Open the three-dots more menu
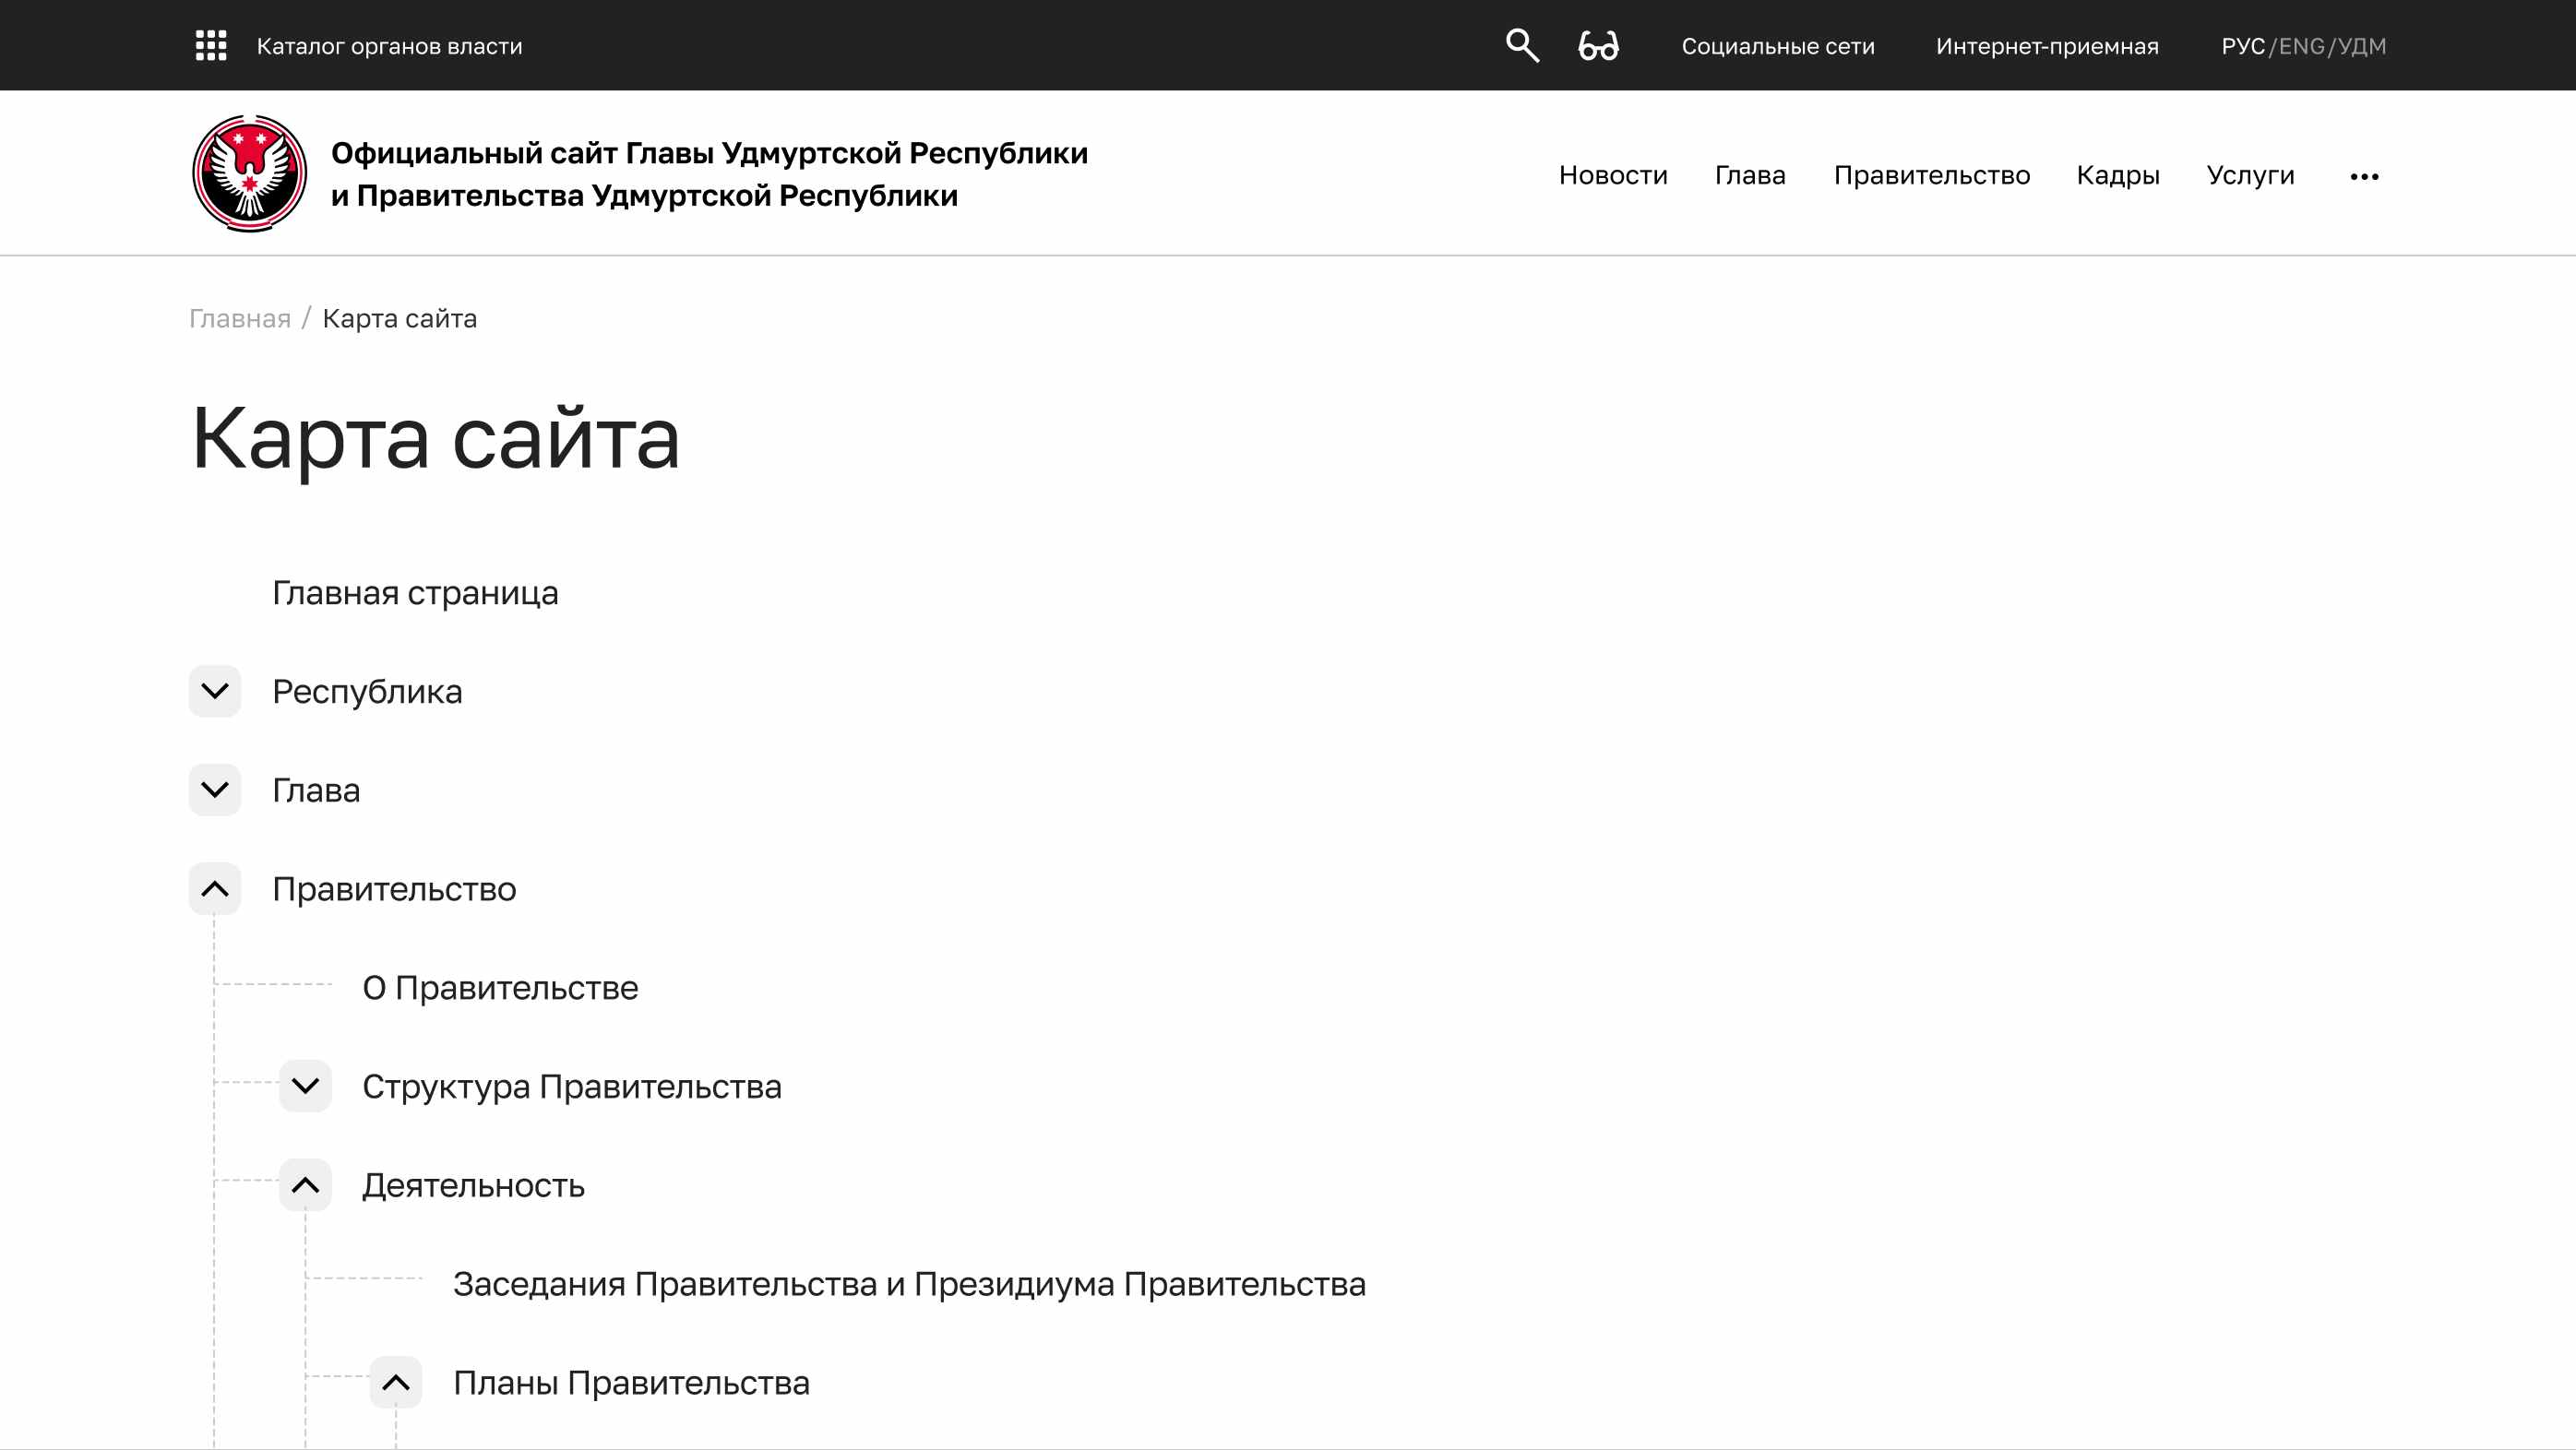This screenshot has height=1450, width=2576. coord(2364,177)
